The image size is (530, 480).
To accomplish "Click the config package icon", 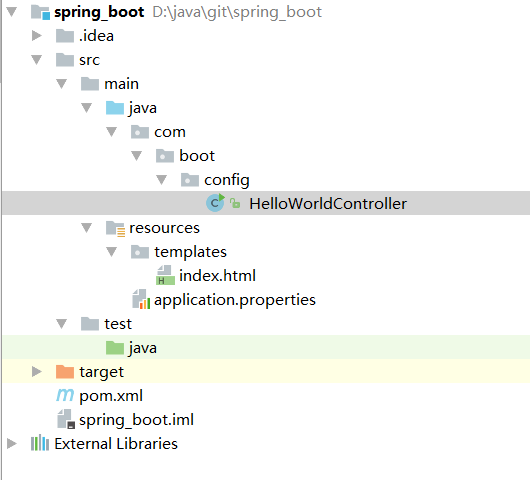I will point(190,180).
